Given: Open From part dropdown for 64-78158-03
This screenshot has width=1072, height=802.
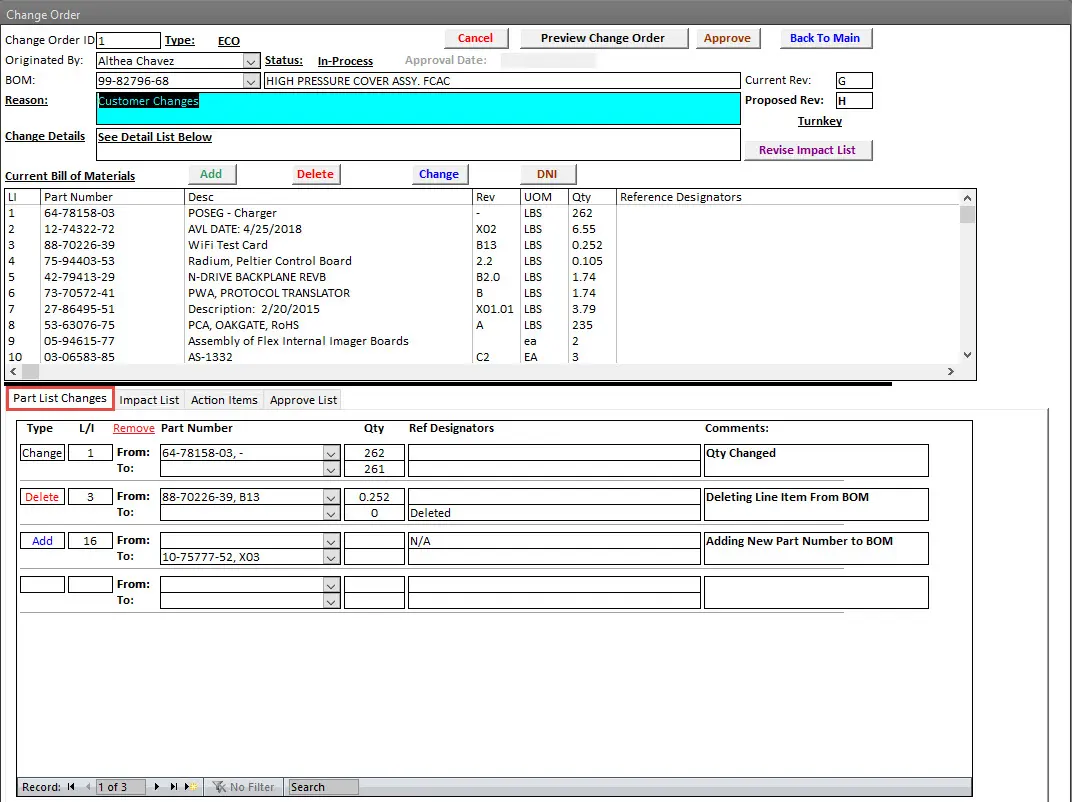Looking at the screenshot, I should point(331,453).
